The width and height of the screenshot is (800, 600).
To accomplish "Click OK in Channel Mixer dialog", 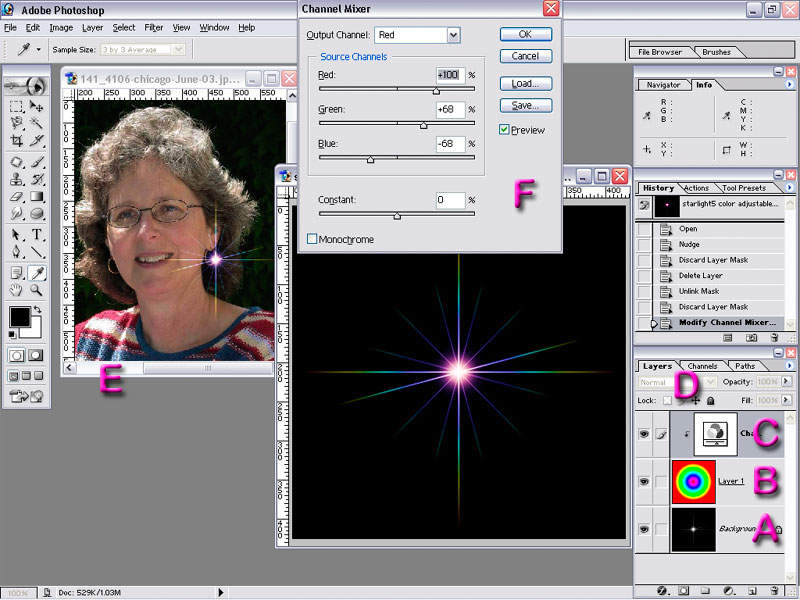I will pos(526,34).
